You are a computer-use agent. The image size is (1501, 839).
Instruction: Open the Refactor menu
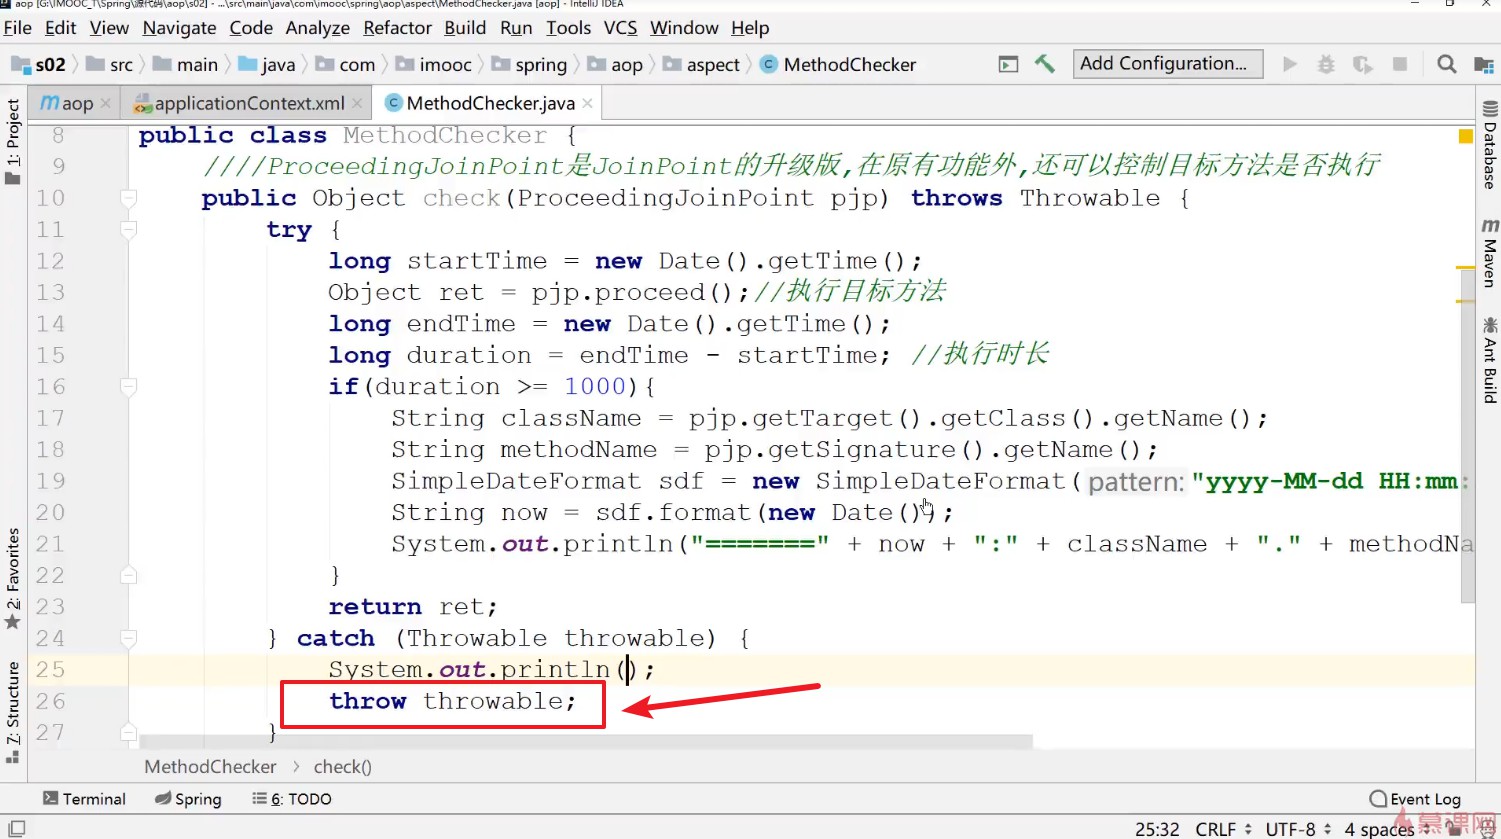click(397, 28)
